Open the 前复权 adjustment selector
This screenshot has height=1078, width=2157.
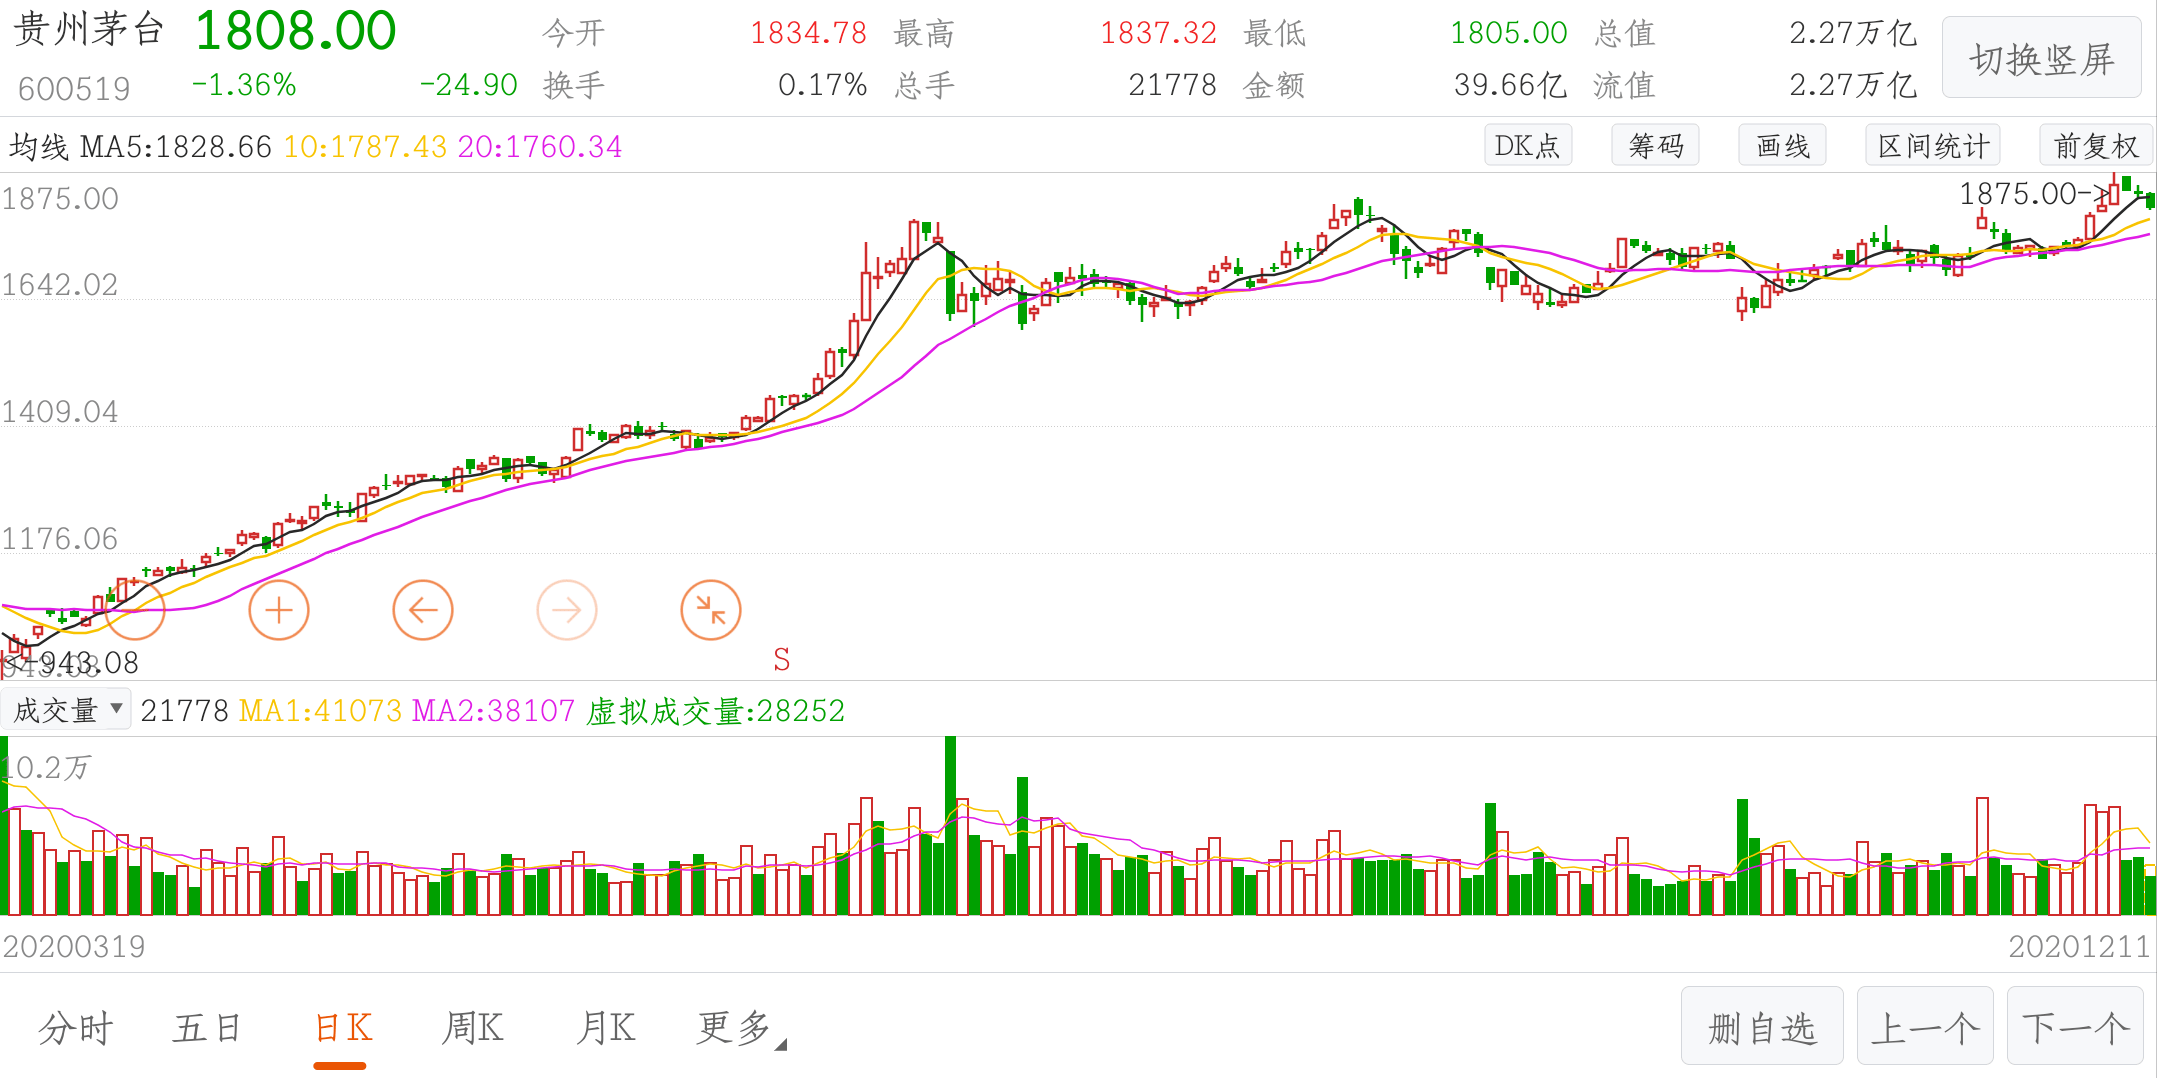[2095, 146]
